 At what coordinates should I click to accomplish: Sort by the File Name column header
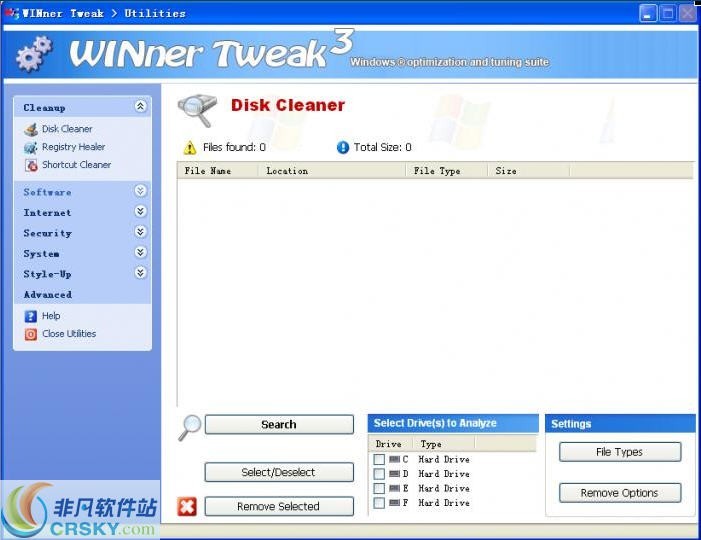[x=218, y=171]
